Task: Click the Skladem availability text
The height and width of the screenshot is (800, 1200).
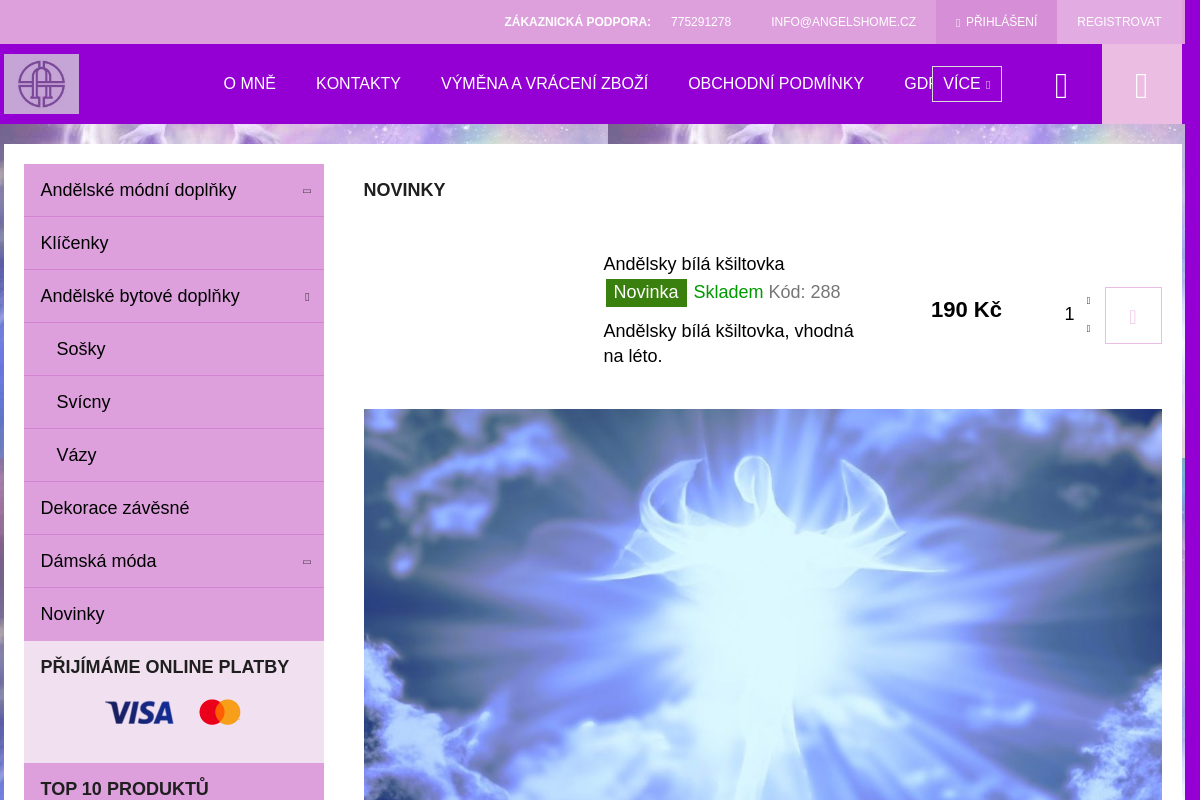Action: pos(728,292)
